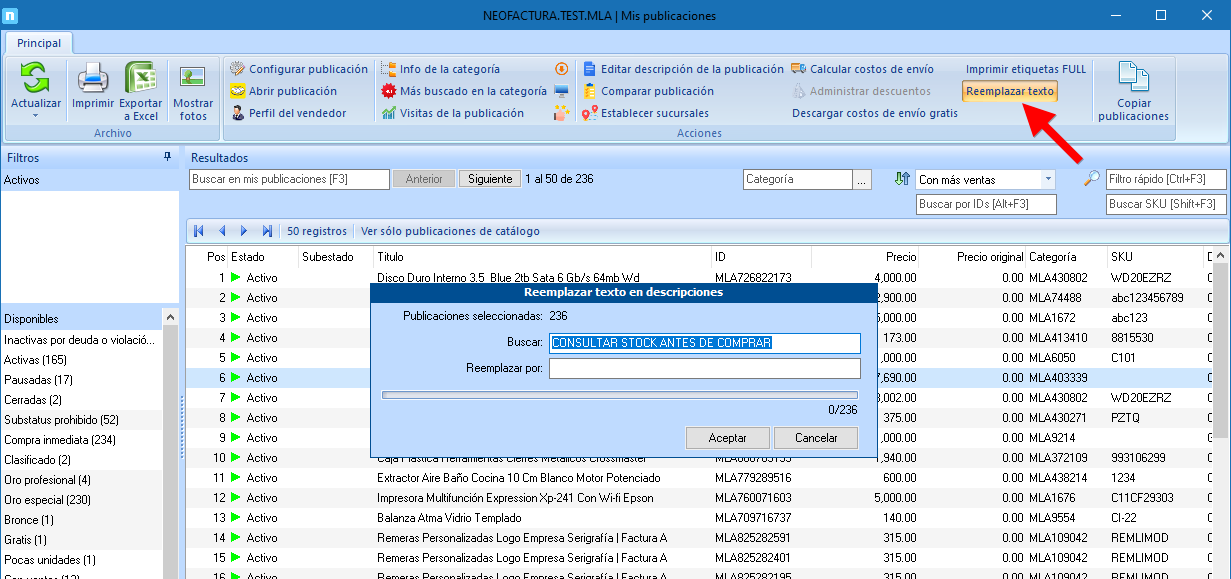Jump to the last page of results
1231x579 pixels.
pos(267,231)
